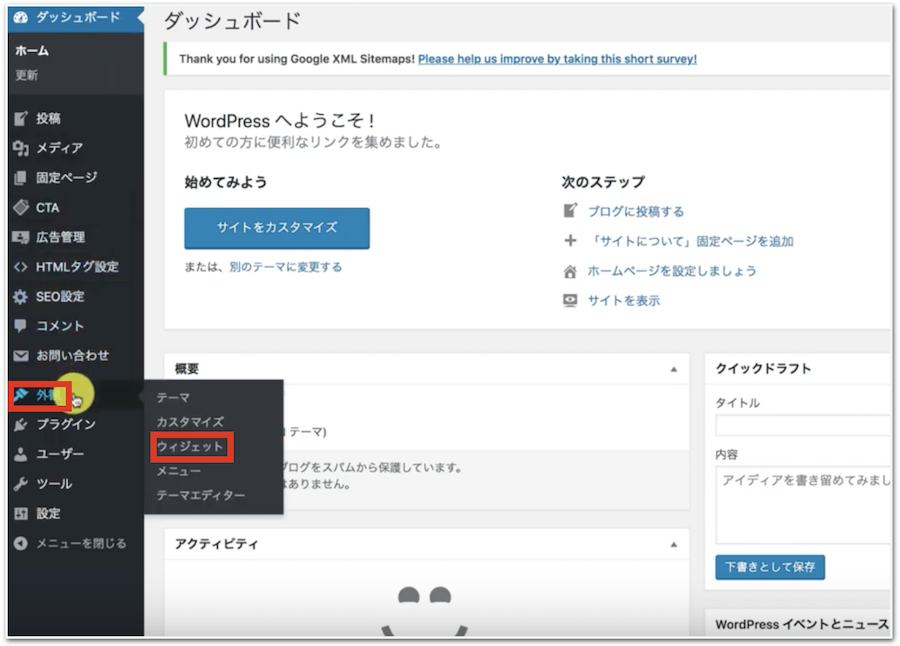
Task: Click the プラグイン plug icon
Action: click(20, 424)
